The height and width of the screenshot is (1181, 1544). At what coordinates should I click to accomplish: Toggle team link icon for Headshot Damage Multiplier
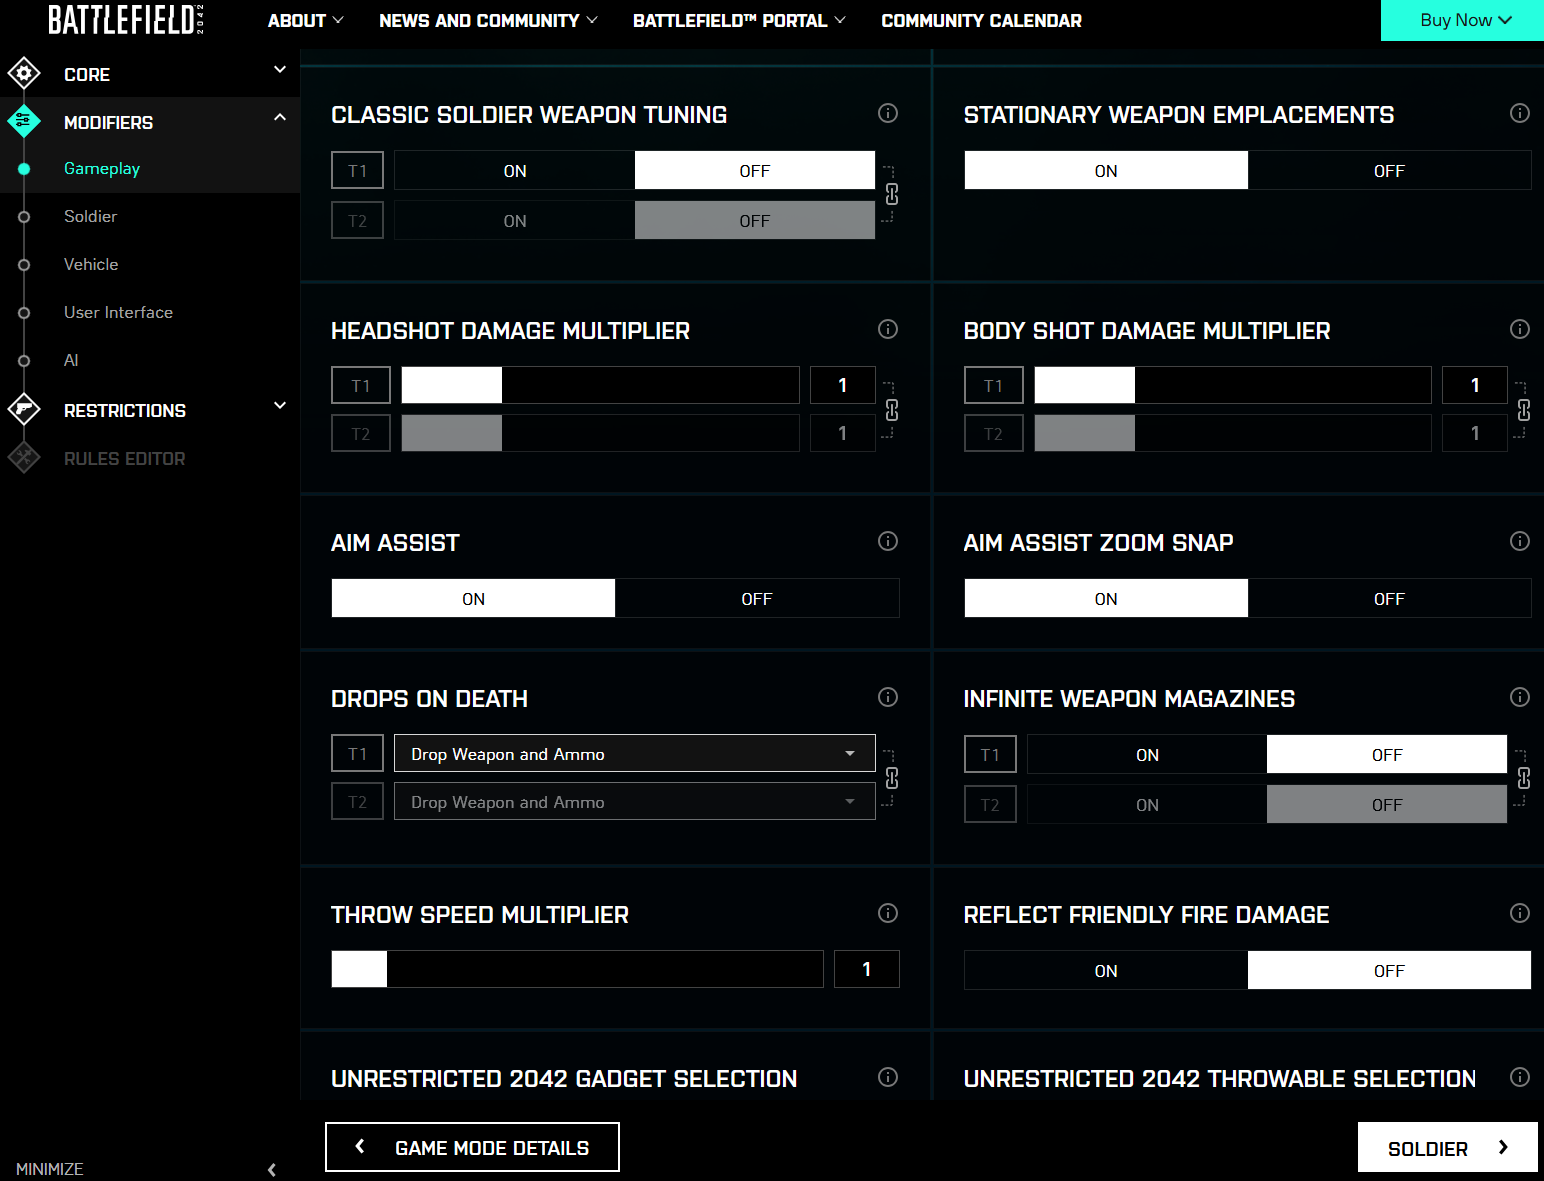click(892, 410)
